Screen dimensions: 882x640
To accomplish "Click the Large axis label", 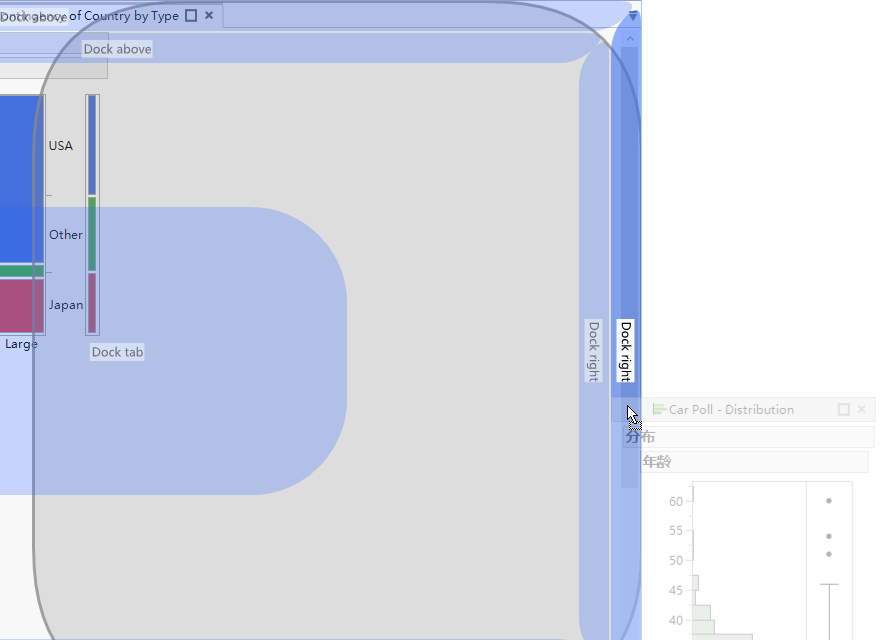I will [x=21, y=344].
